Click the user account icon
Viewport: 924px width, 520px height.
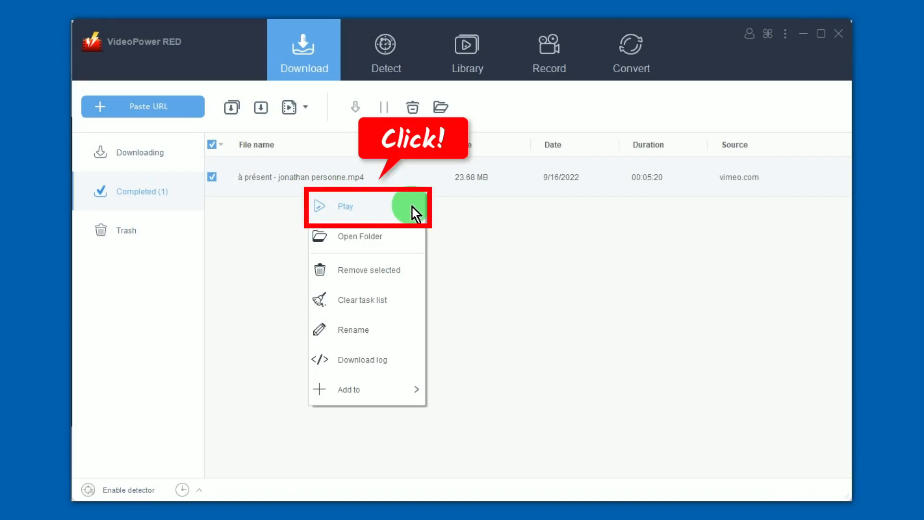click(749, 34)
